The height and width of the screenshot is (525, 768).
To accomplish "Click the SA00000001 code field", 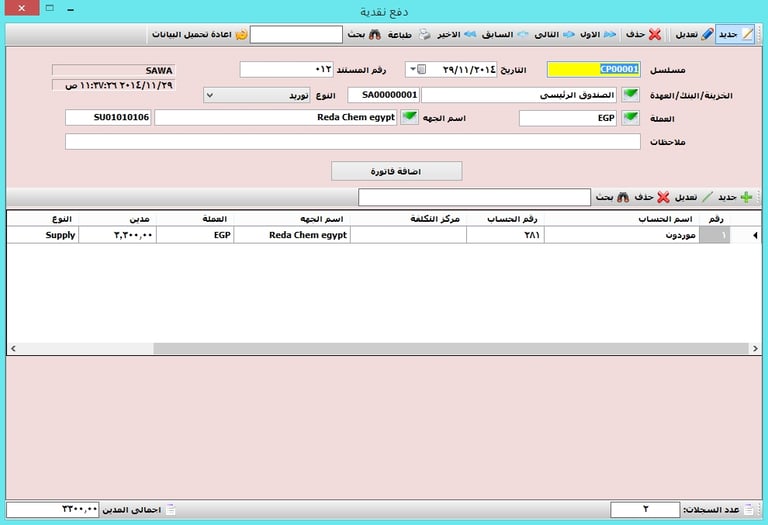I will 384,95.
